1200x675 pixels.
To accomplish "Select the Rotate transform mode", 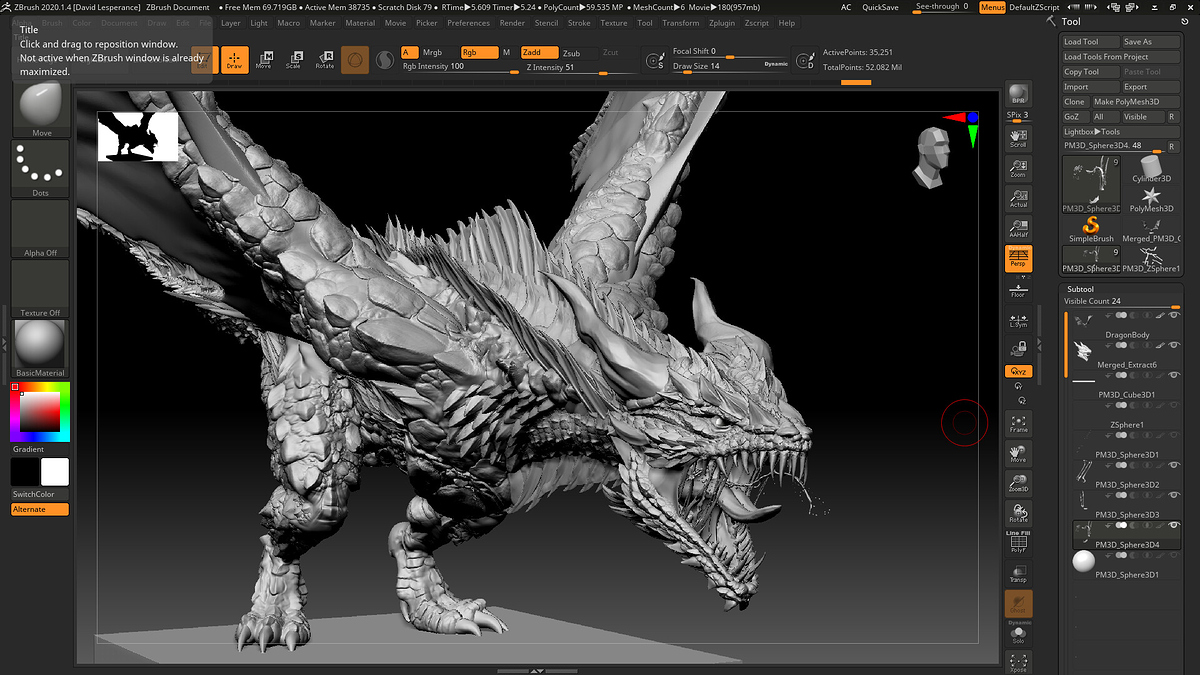I will coord(325,60).
